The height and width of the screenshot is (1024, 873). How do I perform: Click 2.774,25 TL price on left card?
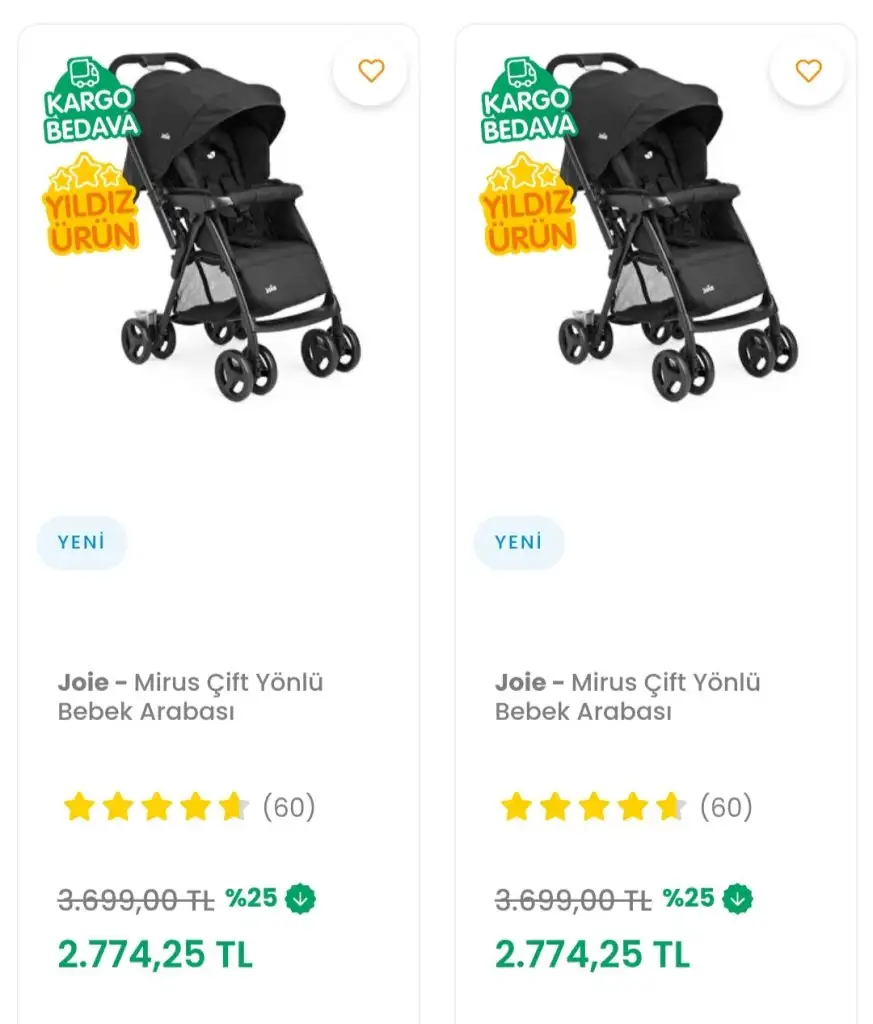tap(155, 954)
